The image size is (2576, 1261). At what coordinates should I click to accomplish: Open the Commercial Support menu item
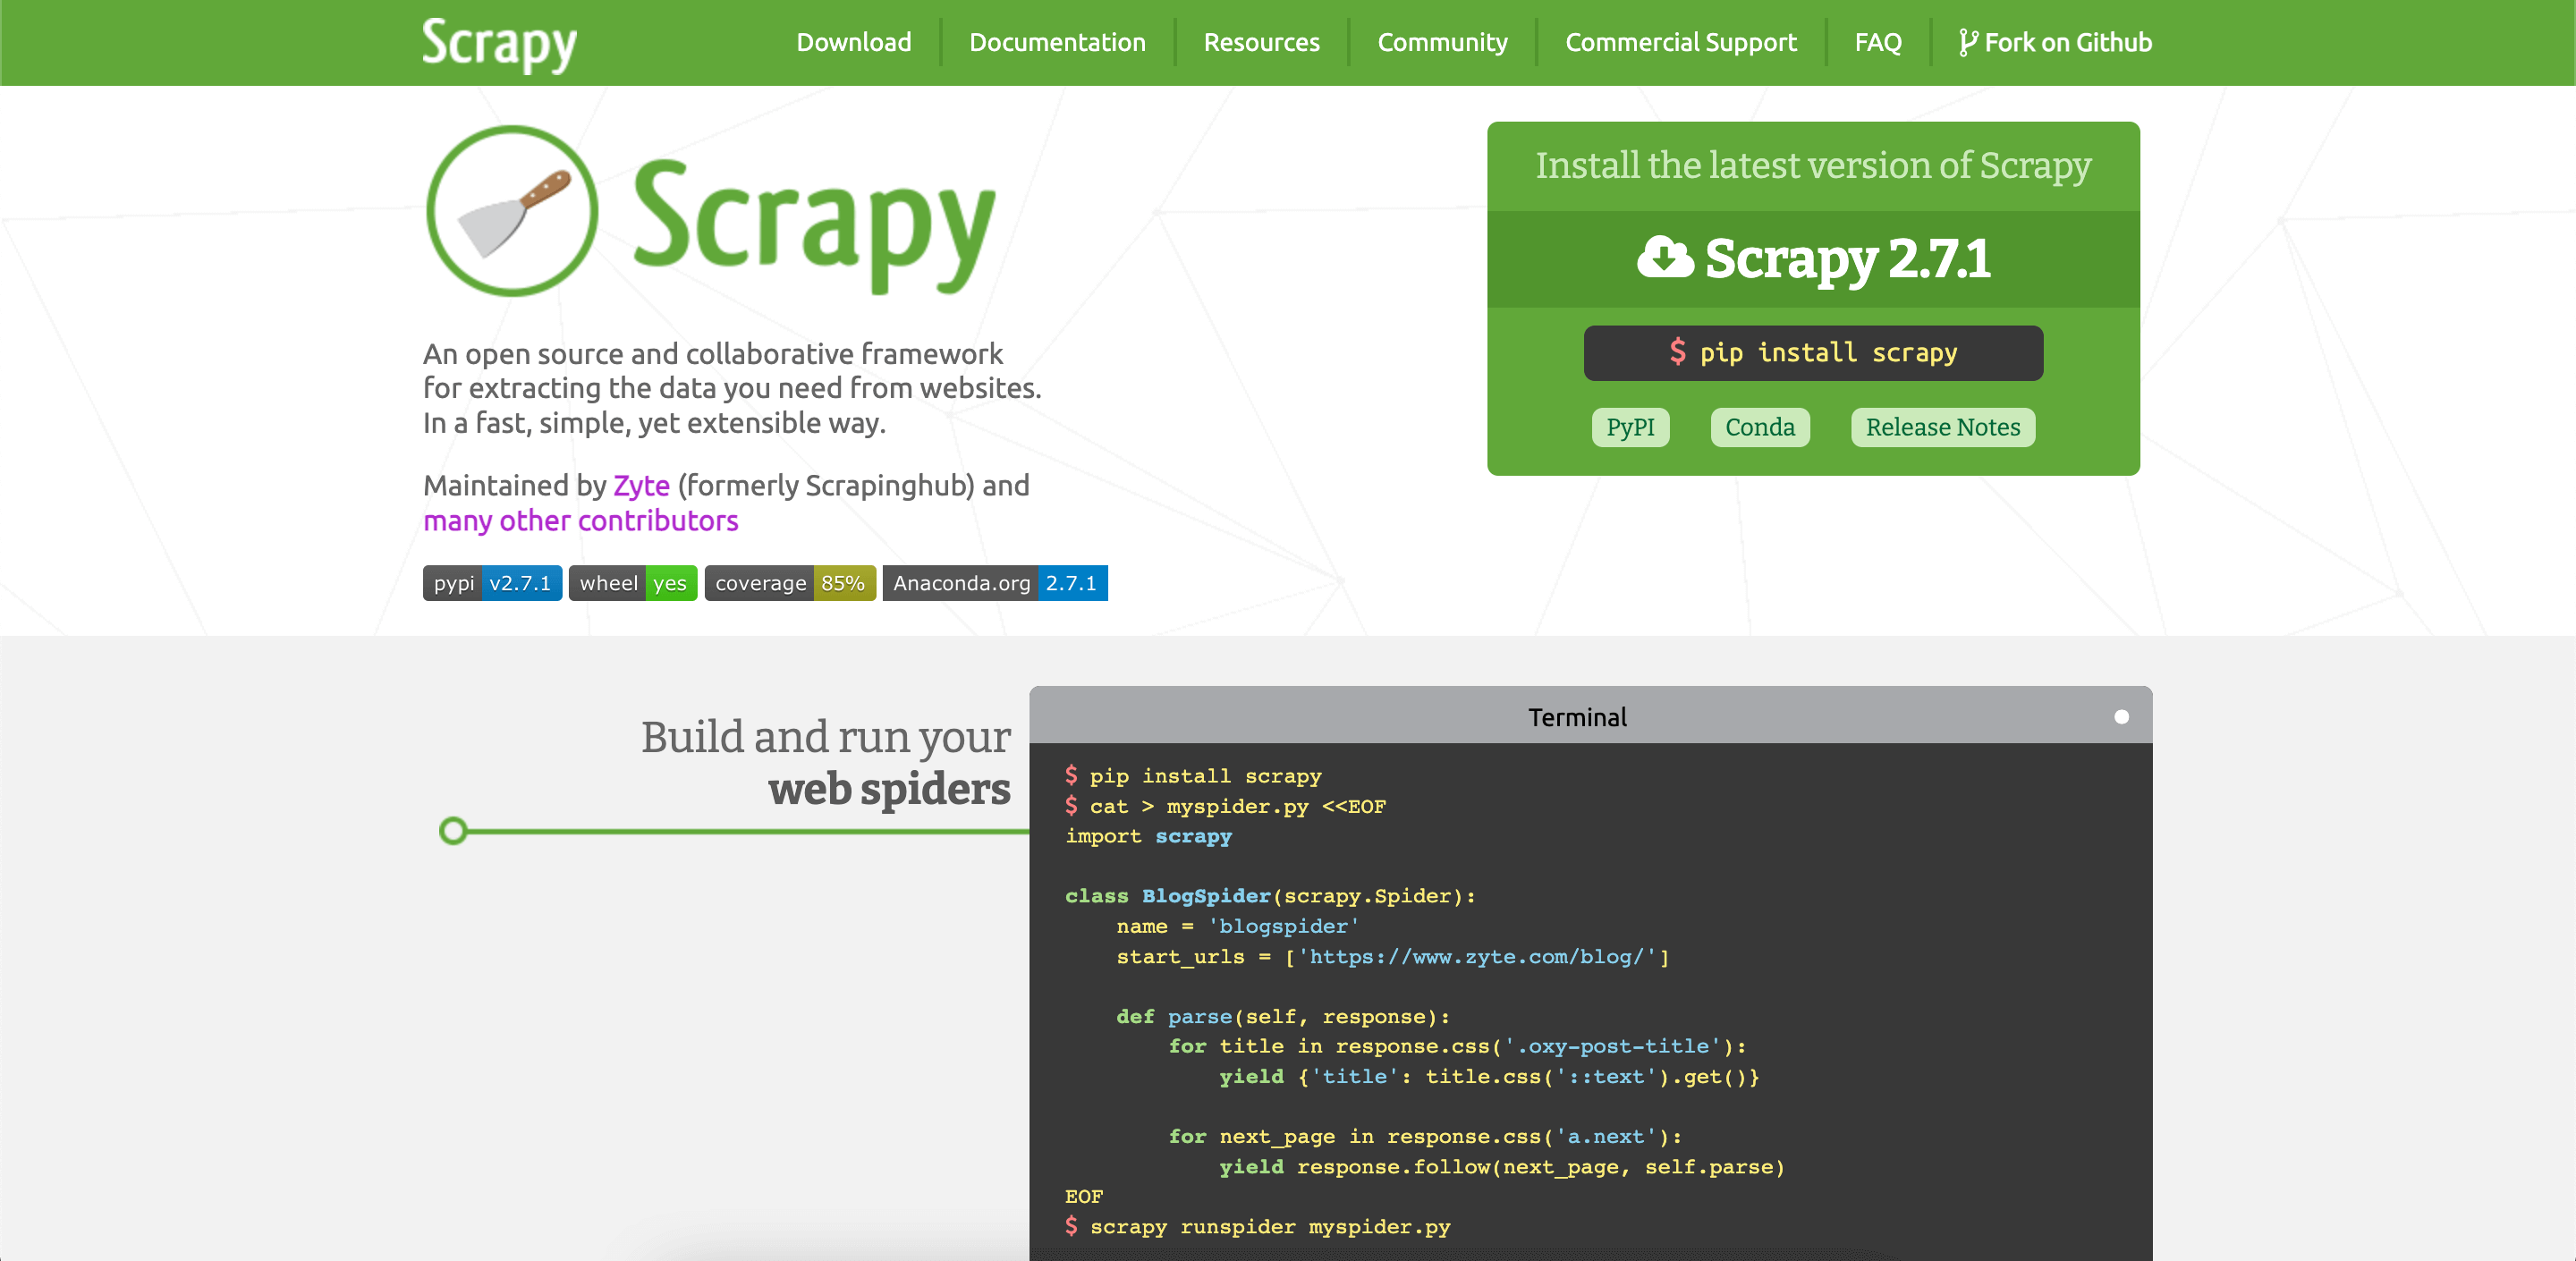coord(1680,43)
